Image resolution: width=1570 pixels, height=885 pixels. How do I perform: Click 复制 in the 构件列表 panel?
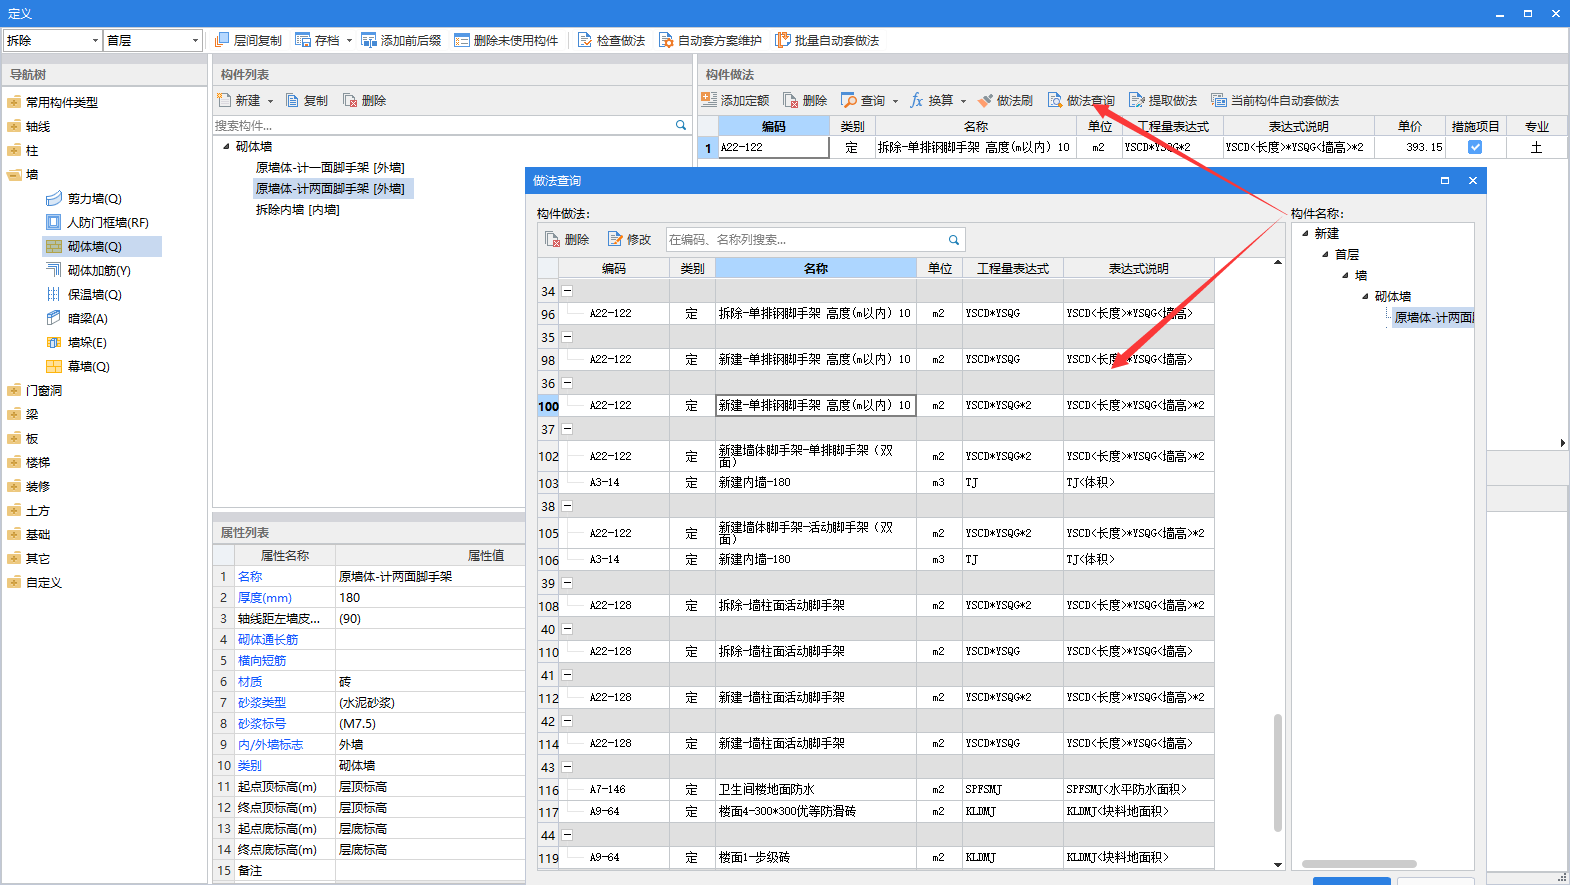coord(307,100)
